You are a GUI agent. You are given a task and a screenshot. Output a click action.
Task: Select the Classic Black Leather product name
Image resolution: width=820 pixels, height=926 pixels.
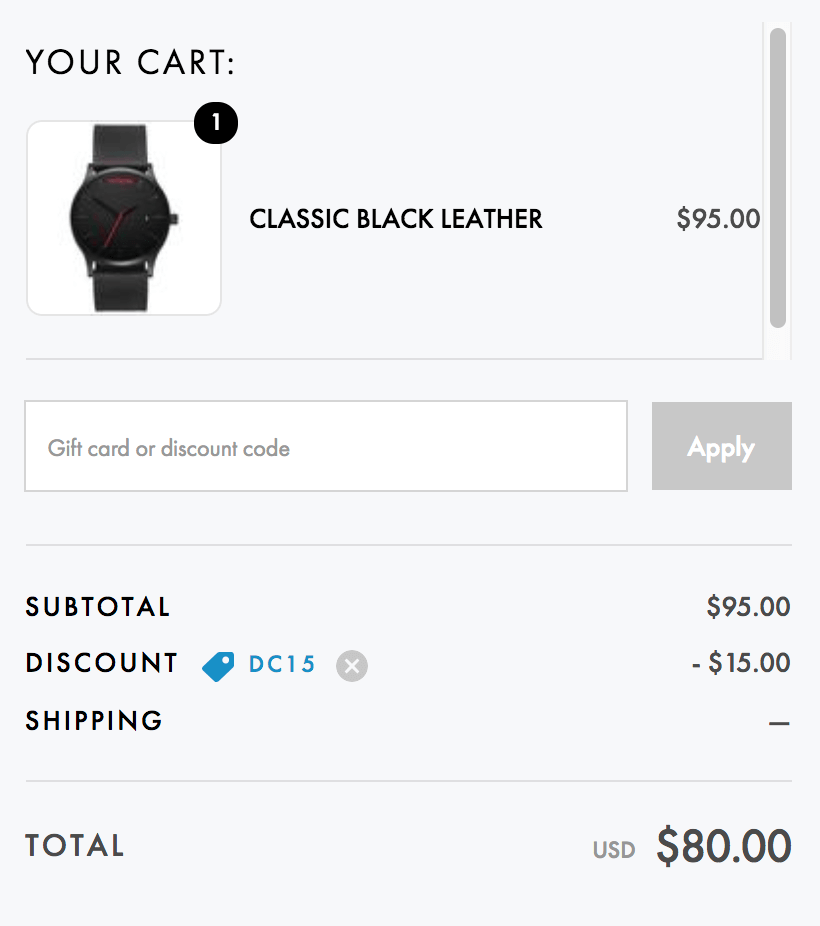pos(396,219)
